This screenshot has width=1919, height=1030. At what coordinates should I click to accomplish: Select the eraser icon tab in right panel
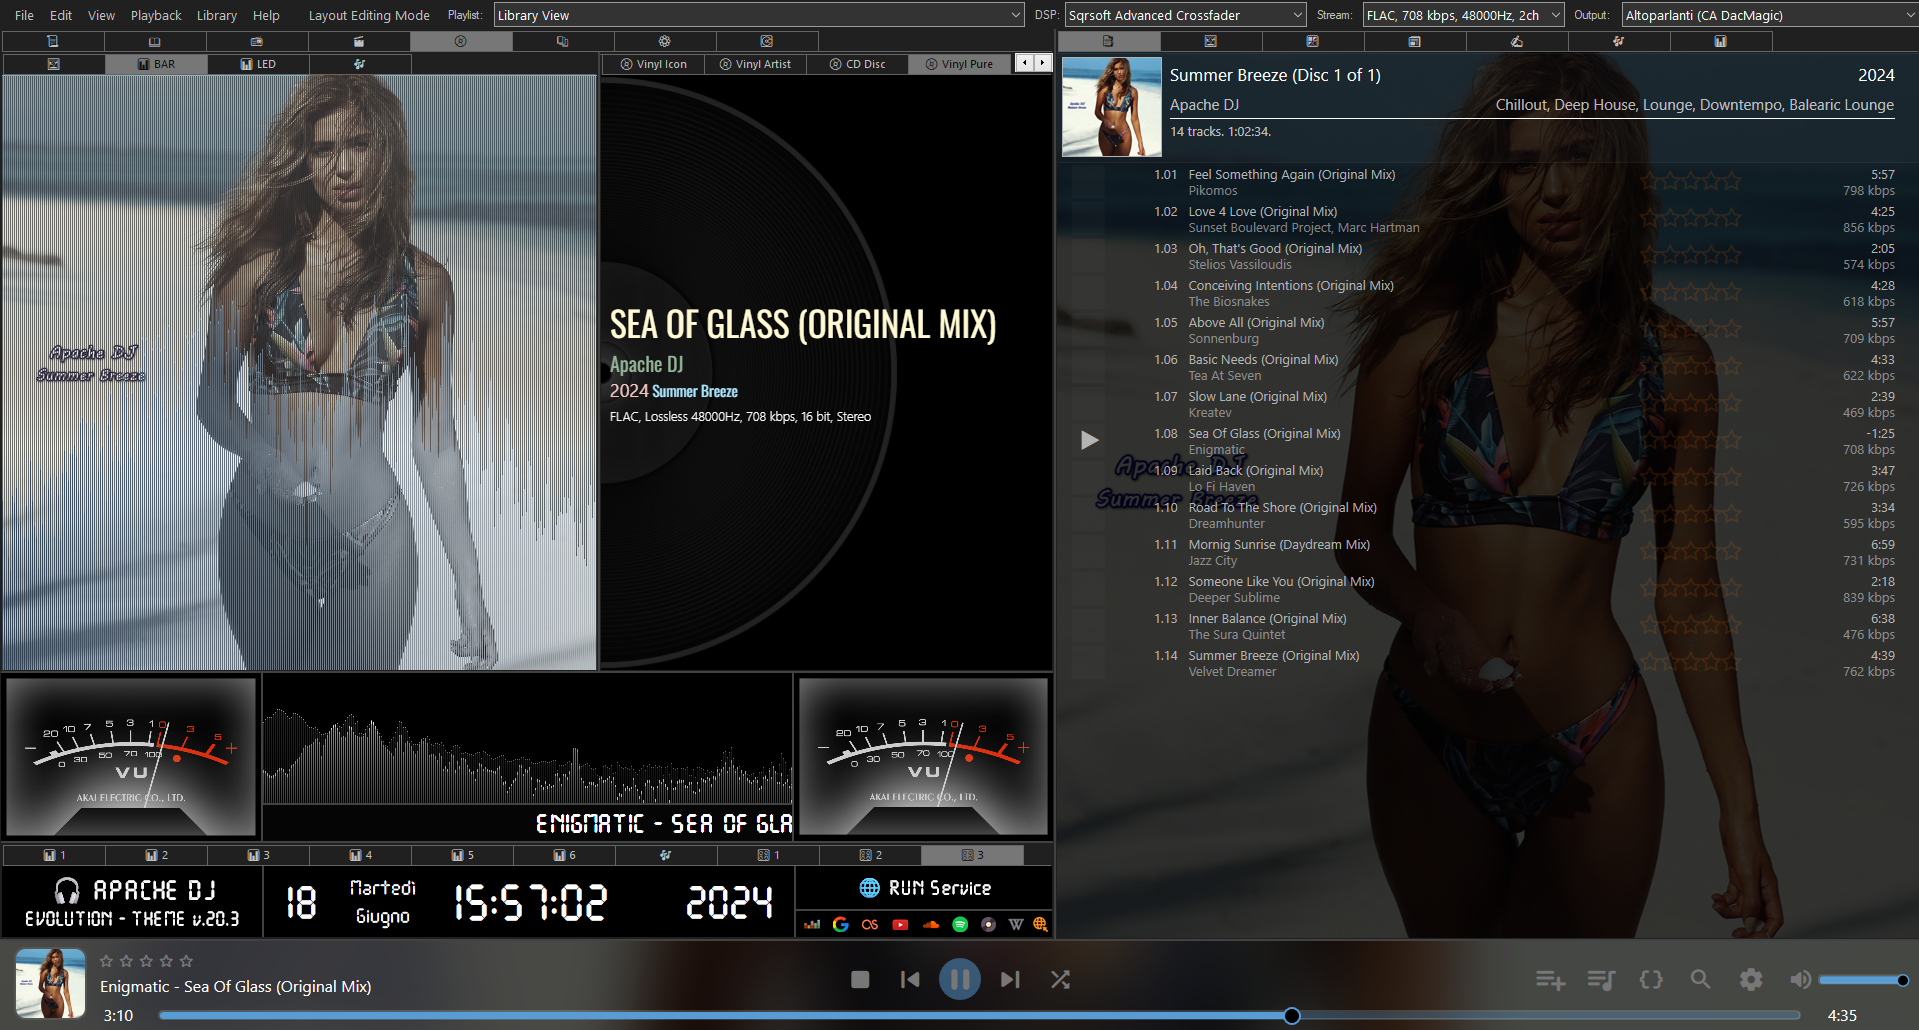[x=1516, y=41]
